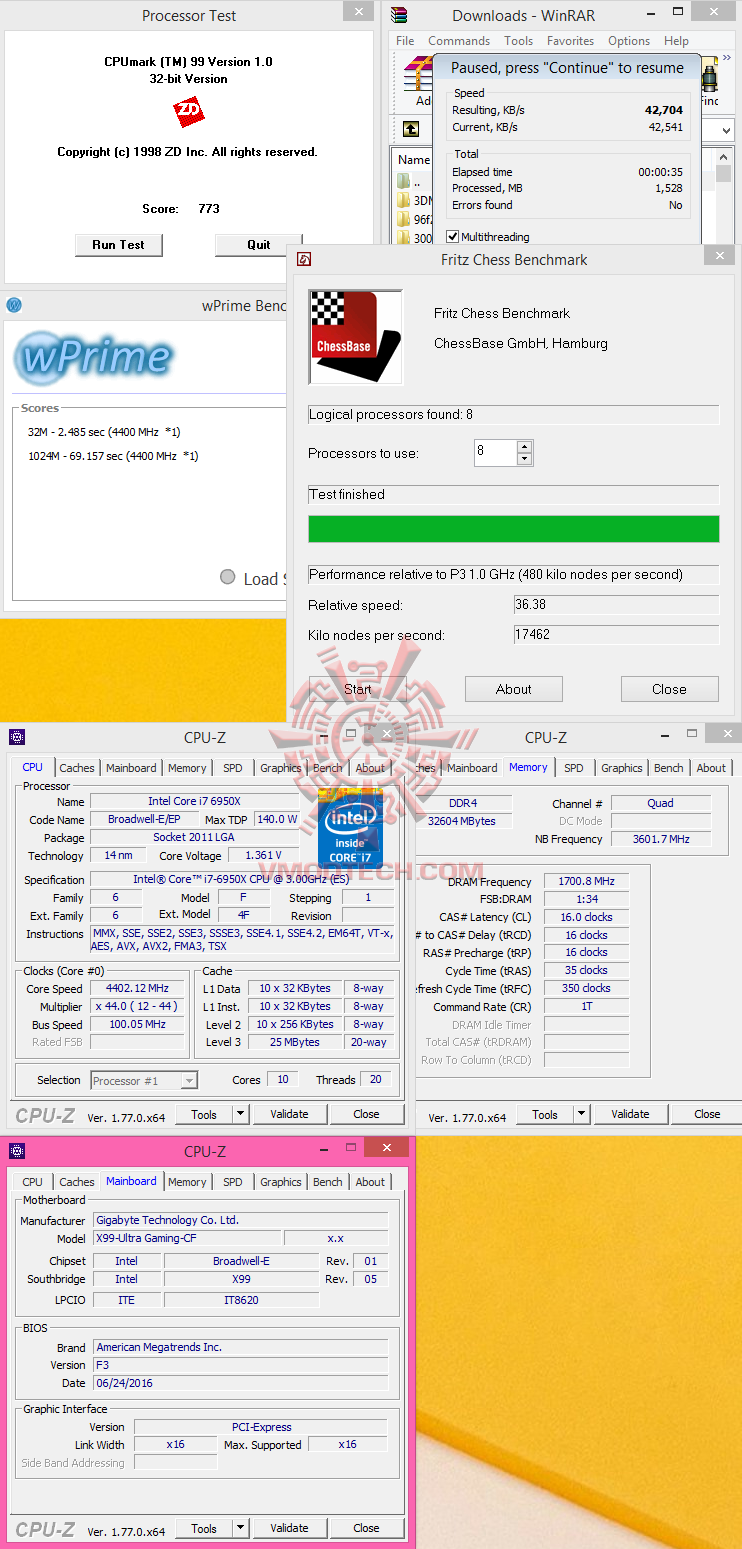The image size is (742, 1549).
Task: Open WinRAR File menu
Action: pyautogui.click(x=405, y=41)
